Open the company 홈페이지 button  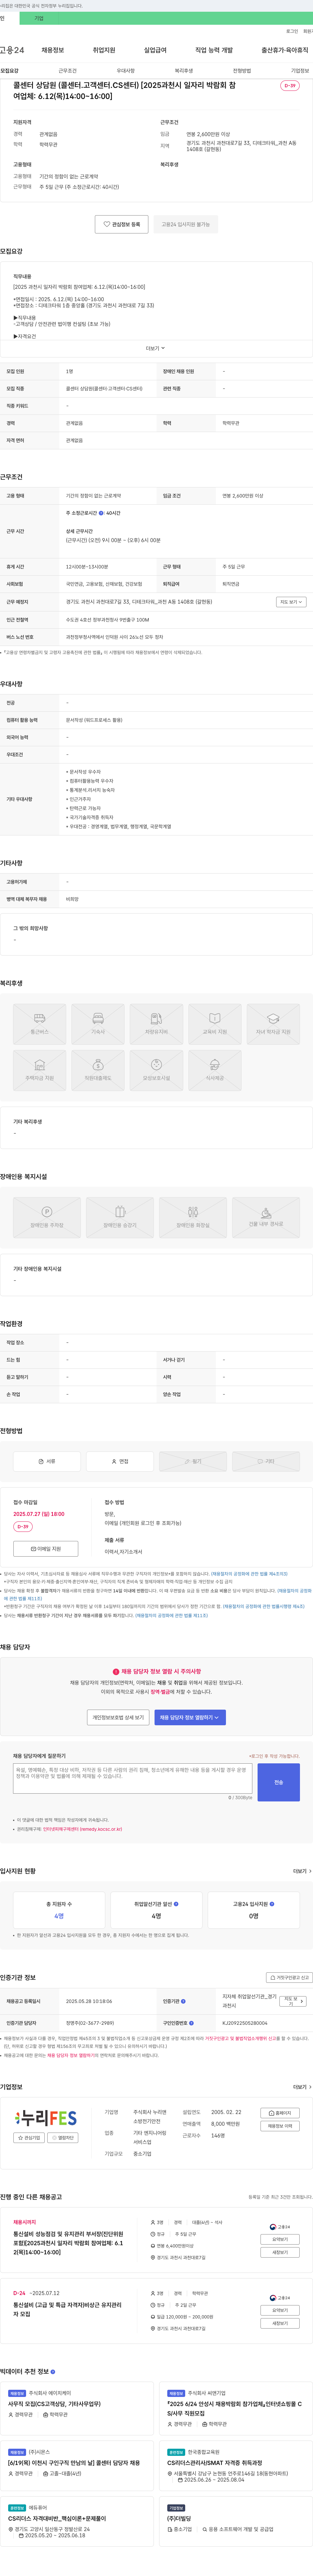[x=280, y=2113]
